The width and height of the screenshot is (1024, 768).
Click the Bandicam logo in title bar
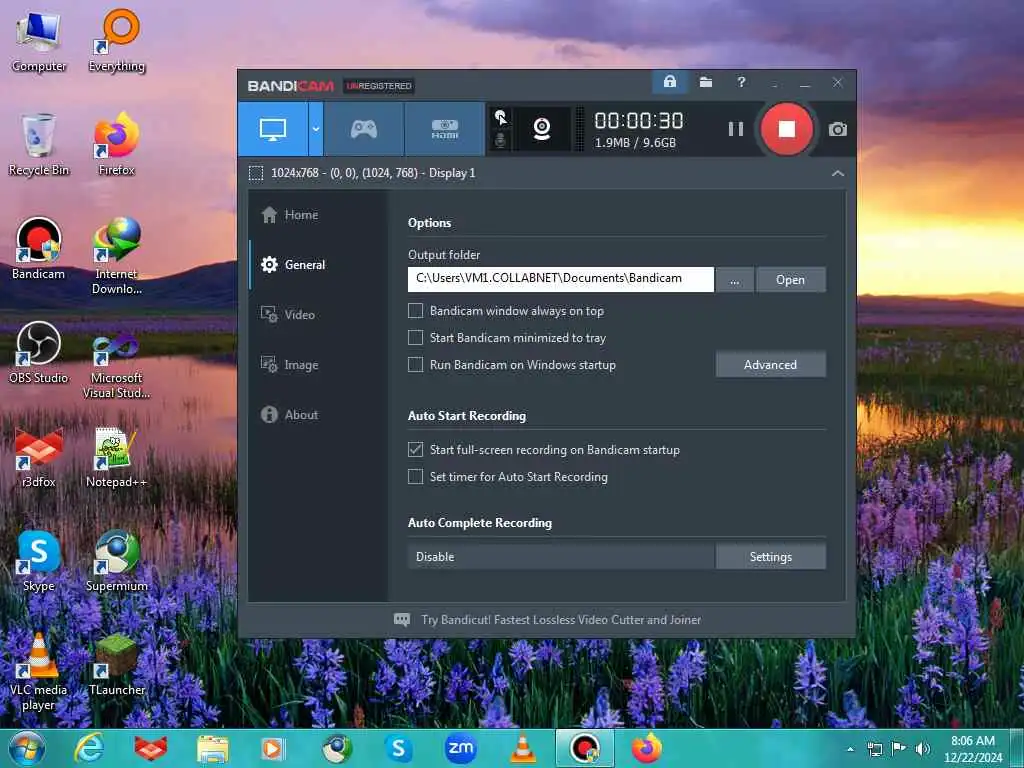(291, 86)
